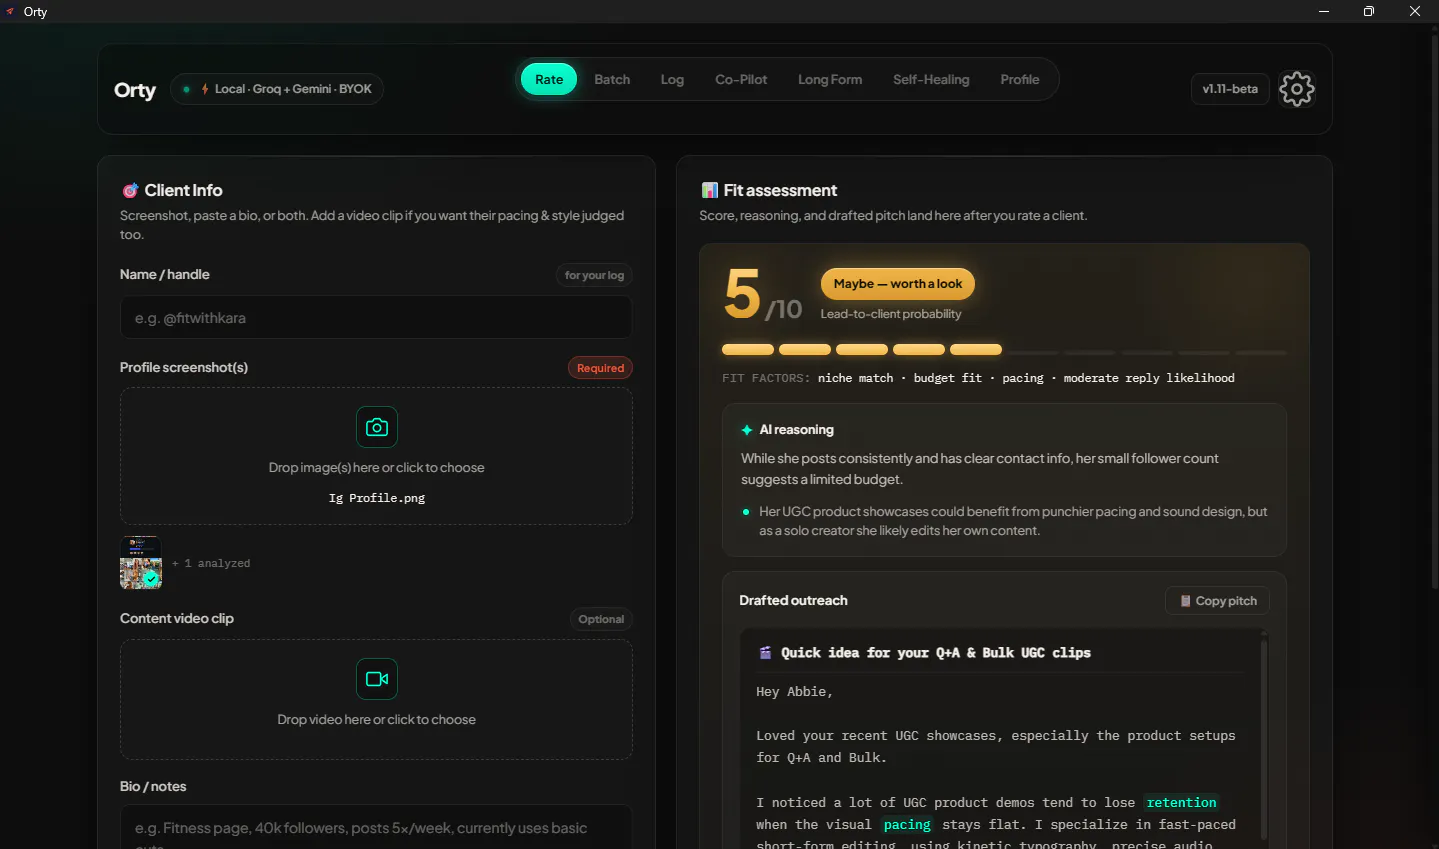
Task: Click the Orty logo text
Action: coord(135,90)
